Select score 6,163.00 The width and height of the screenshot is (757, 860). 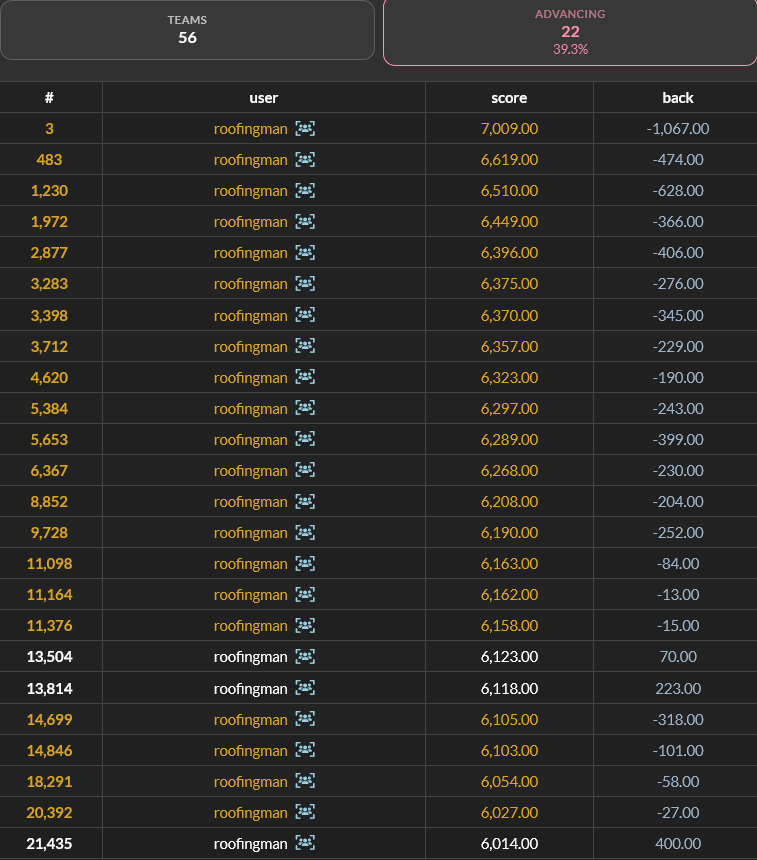[509, 564]
